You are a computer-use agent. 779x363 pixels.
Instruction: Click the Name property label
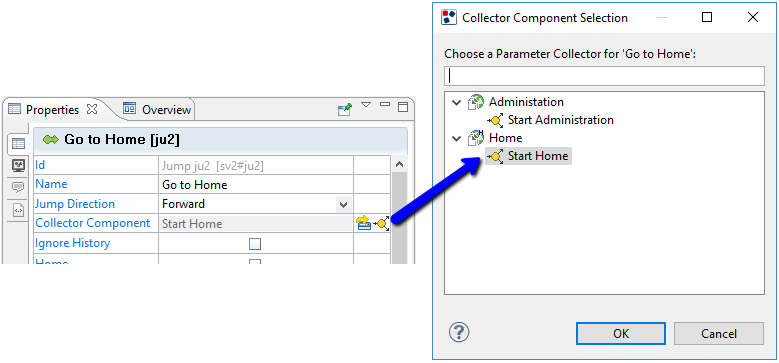(51, 184)
